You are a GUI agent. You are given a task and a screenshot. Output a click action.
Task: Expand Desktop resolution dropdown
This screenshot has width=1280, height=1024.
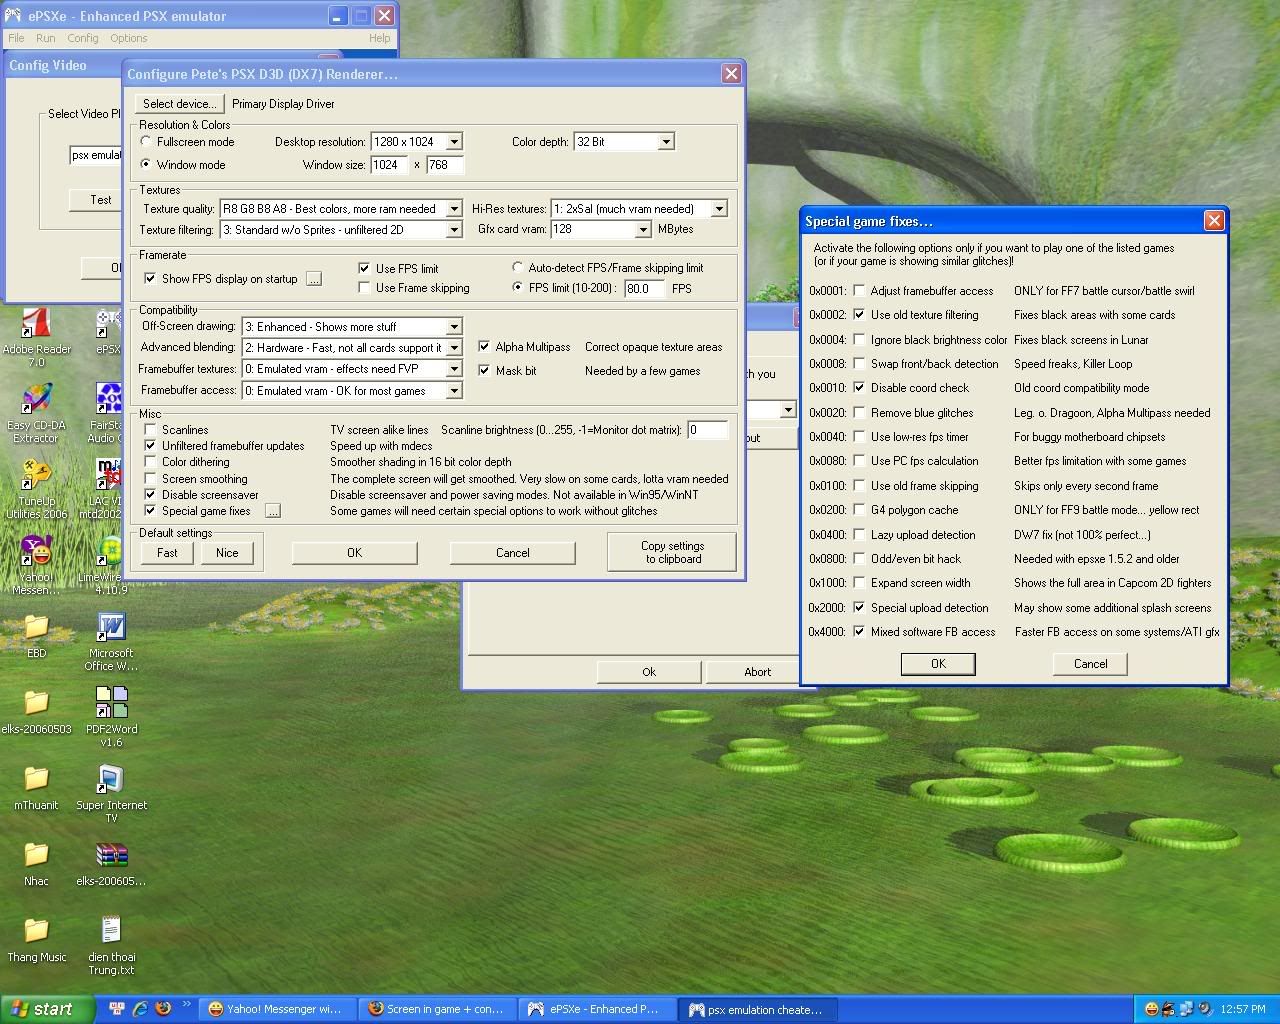coord(454,142)
